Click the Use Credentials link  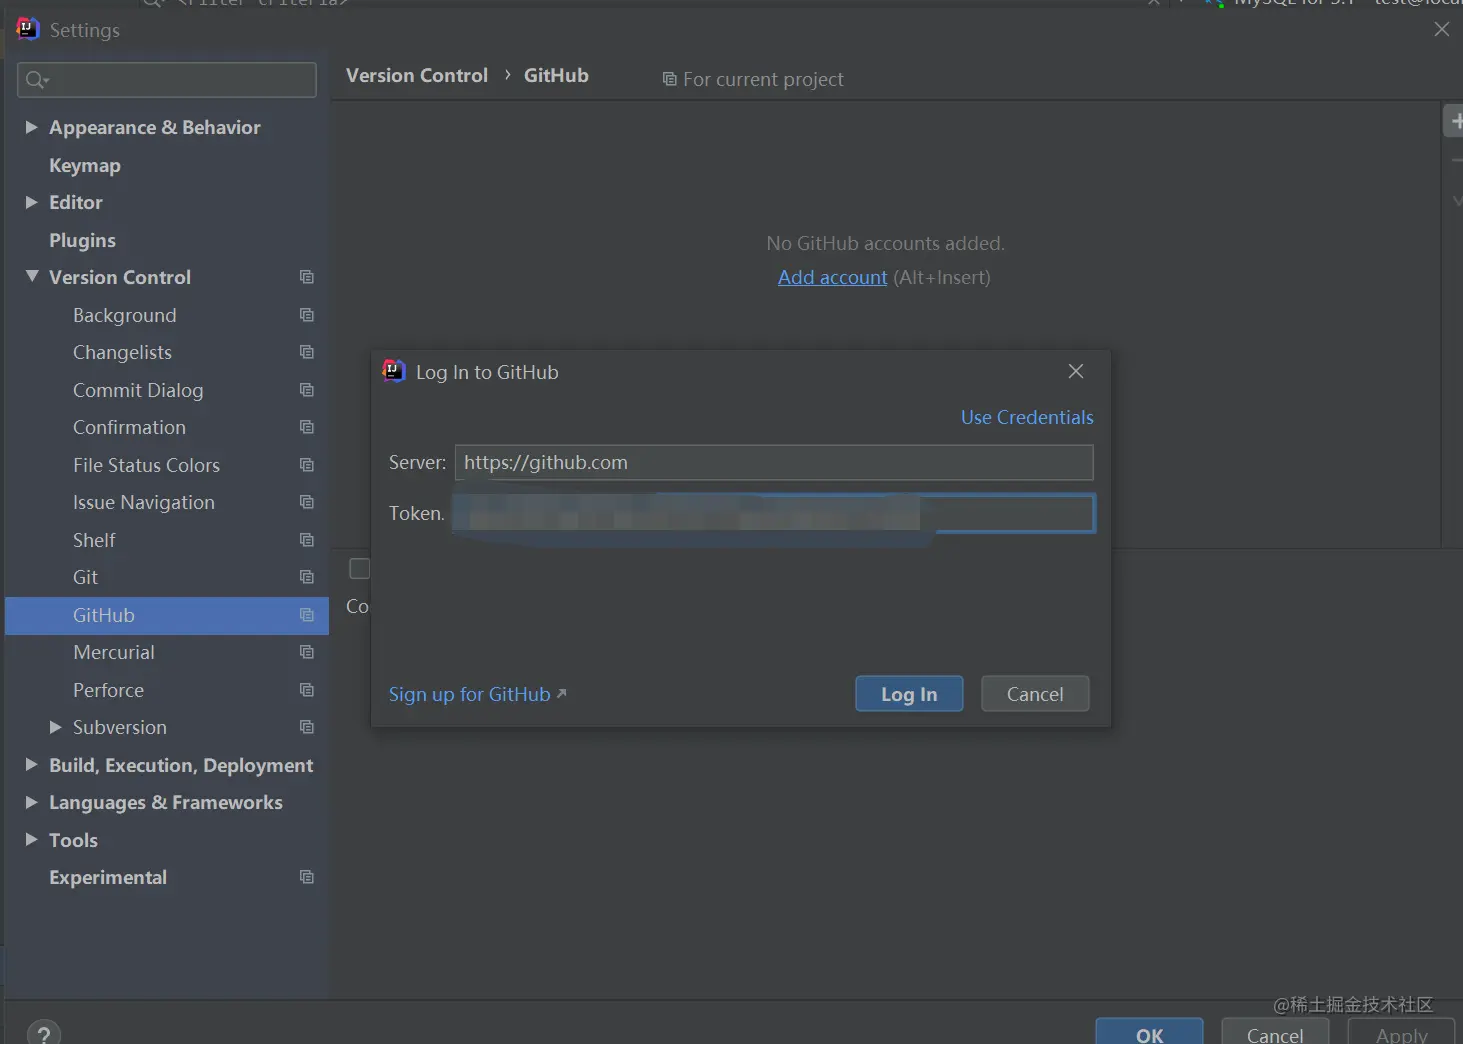pos(1027,417)
